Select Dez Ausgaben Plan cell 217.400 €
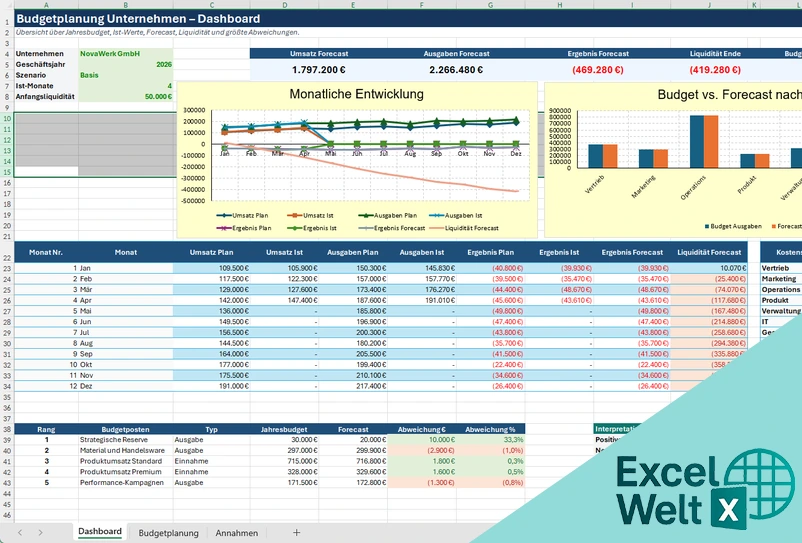The height and width of the screenshot is (543, 802). (x=353, y=386)
